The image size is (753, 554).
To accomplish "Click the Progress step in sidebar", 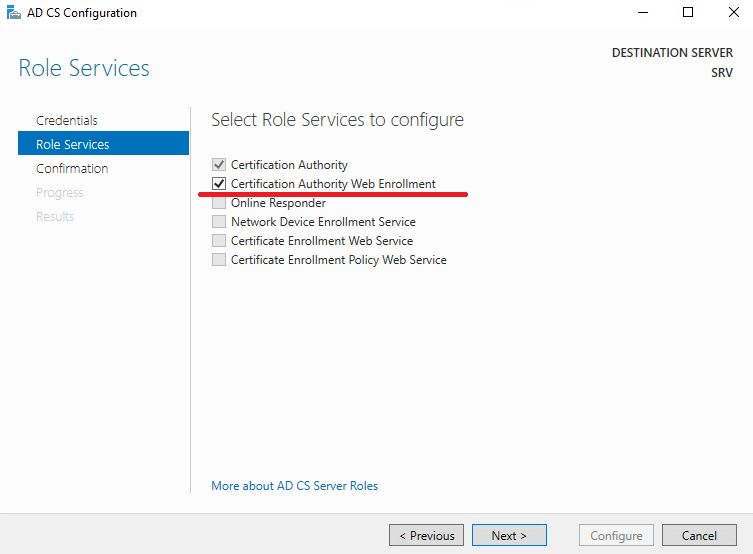I will click(60, 193).
